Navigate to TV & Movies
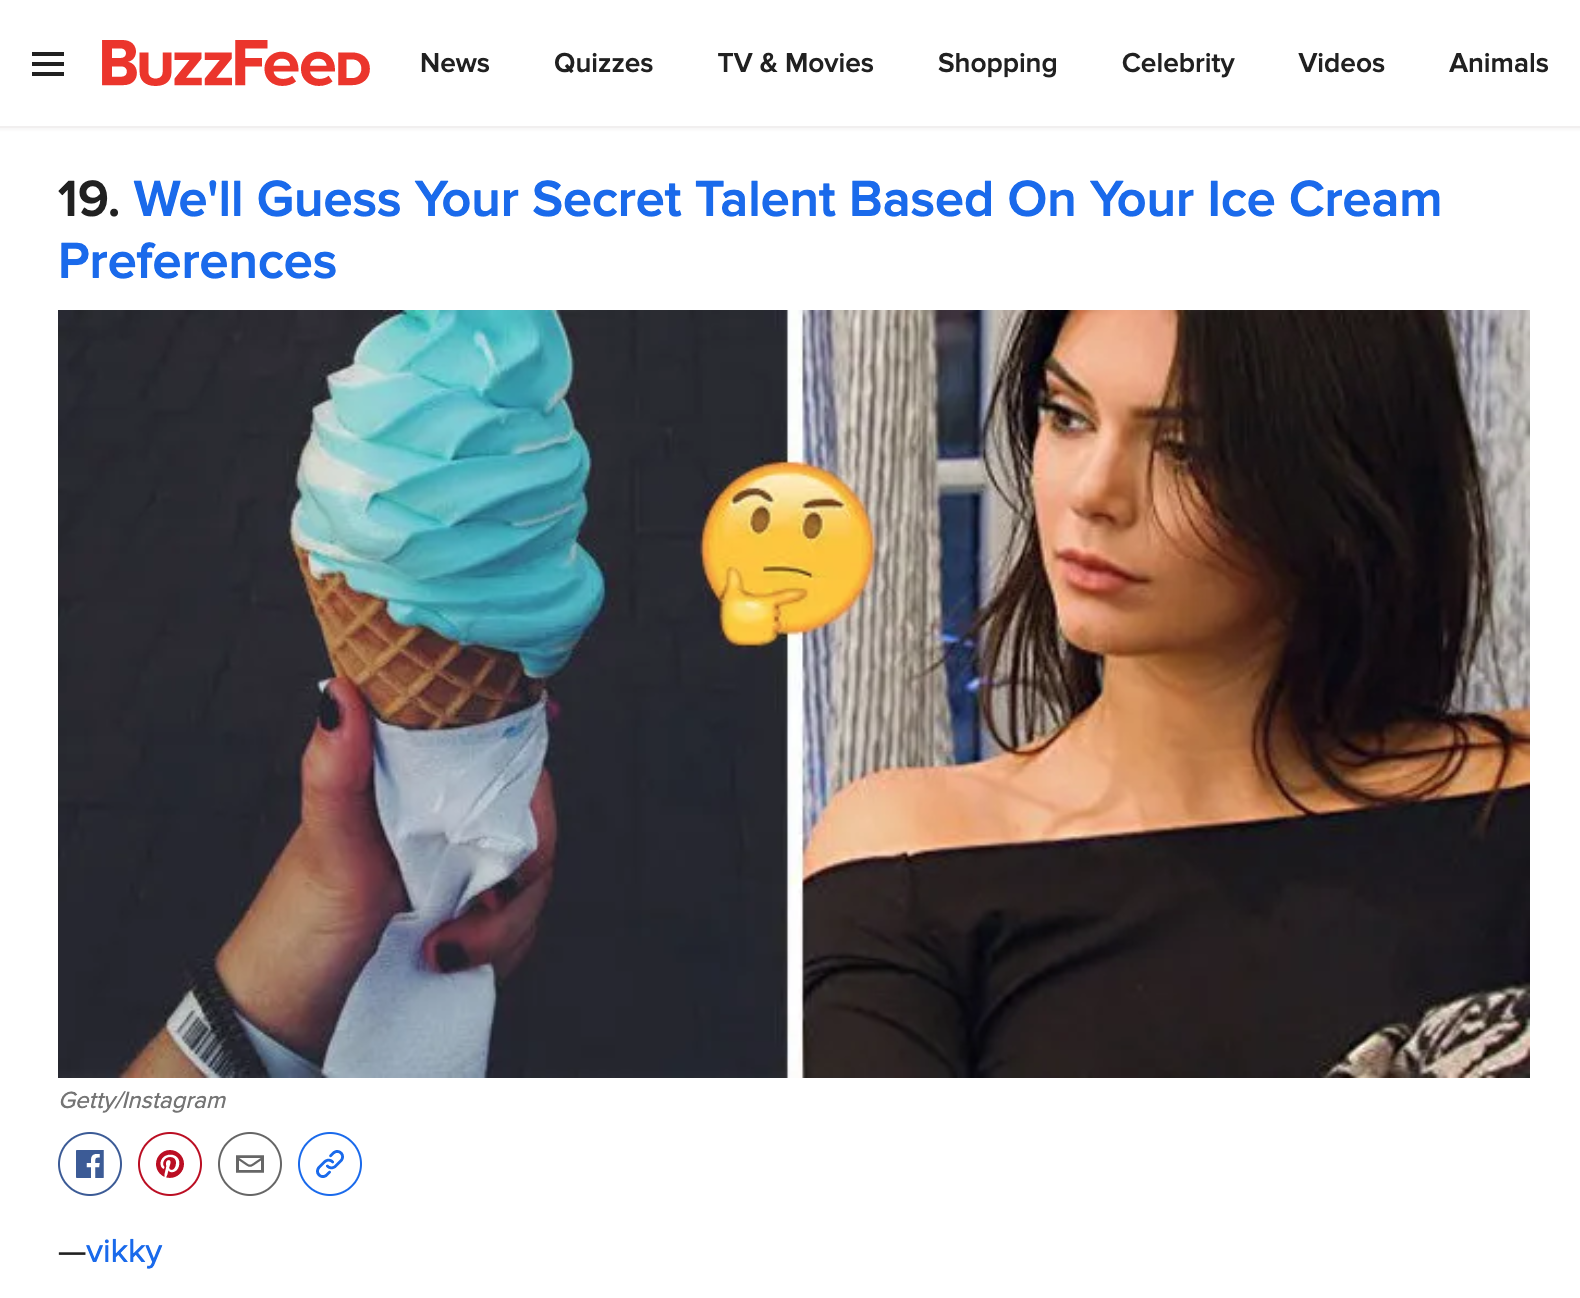Image resolution: width=1580 pixels, height=1298 pixels. tap(795, 63)
